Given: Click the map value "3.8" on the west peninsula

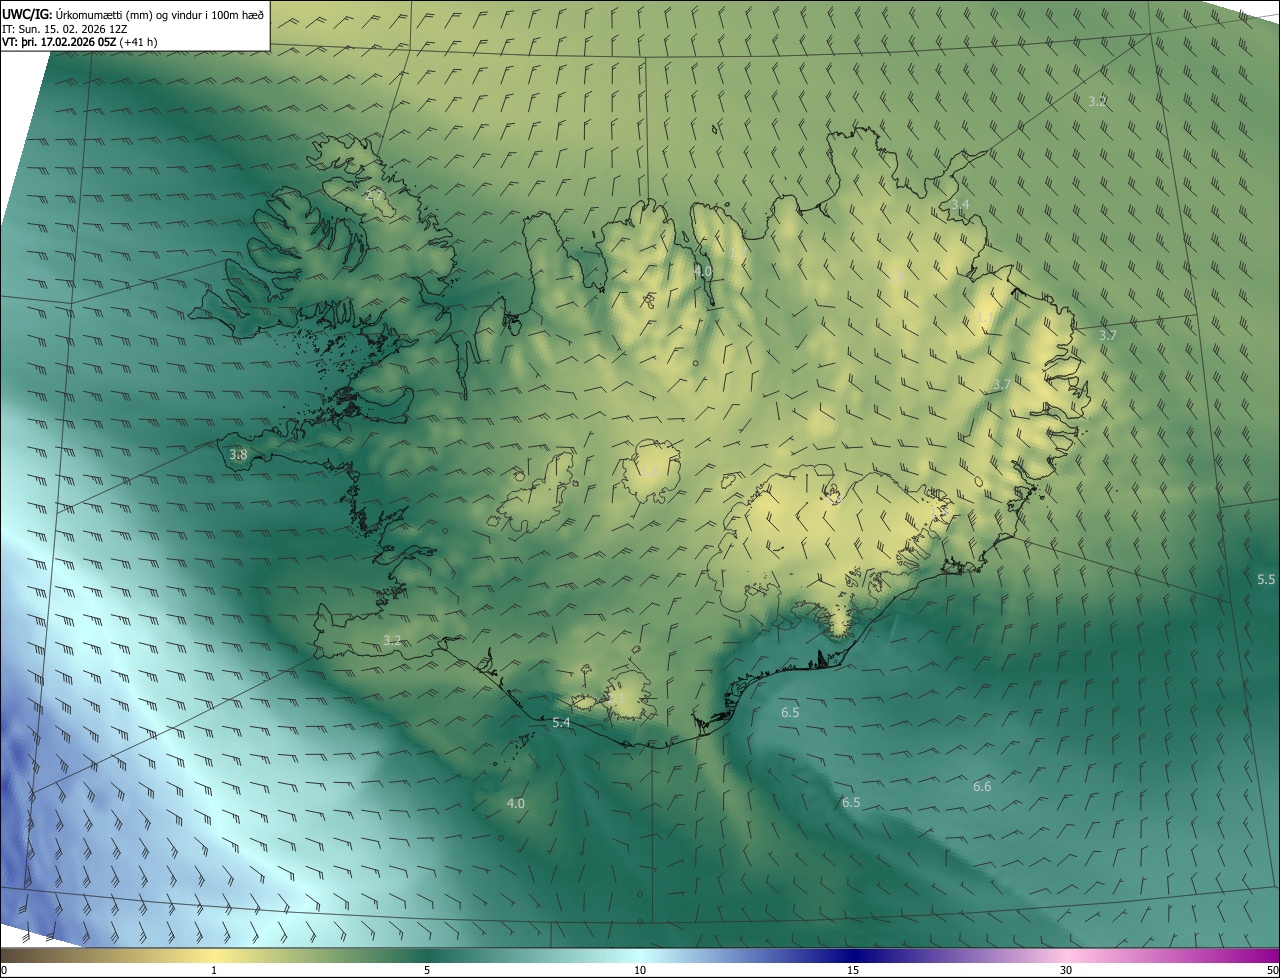Looking at the screenshot, I should (238, 454).
